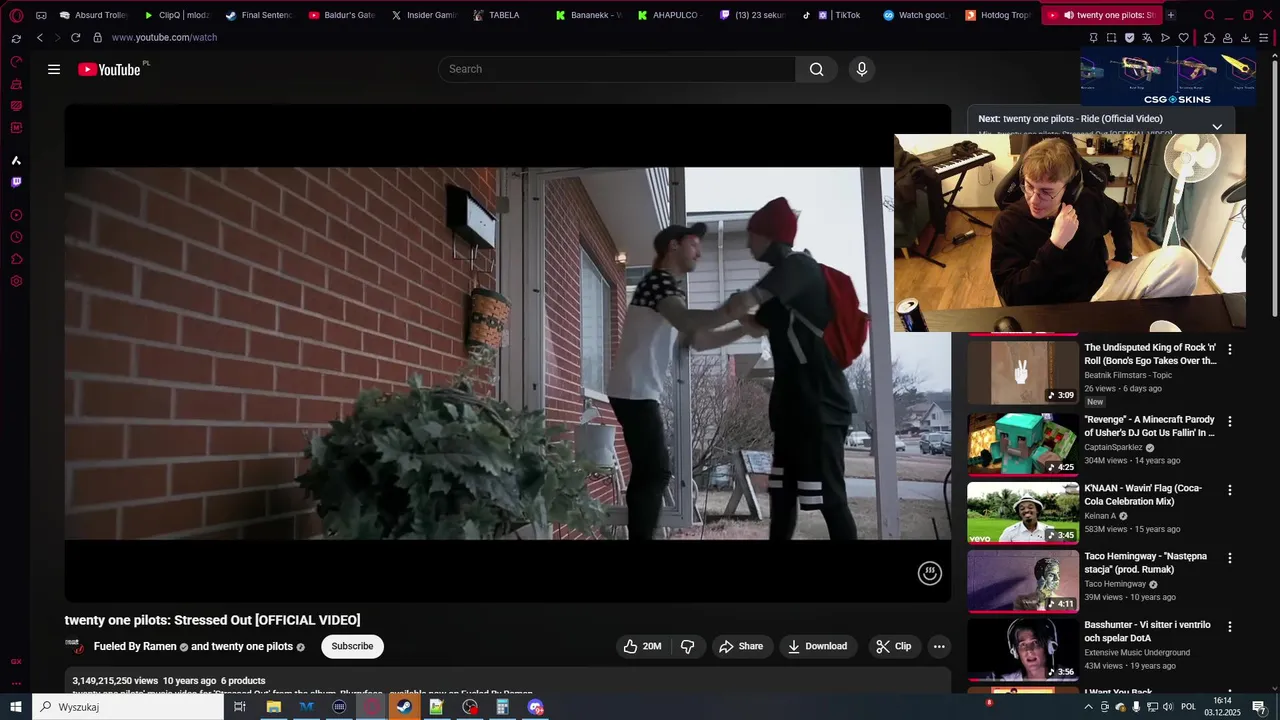
Task: Switch to the ClipQ browser tab
Action: click(x=177, y=15)
